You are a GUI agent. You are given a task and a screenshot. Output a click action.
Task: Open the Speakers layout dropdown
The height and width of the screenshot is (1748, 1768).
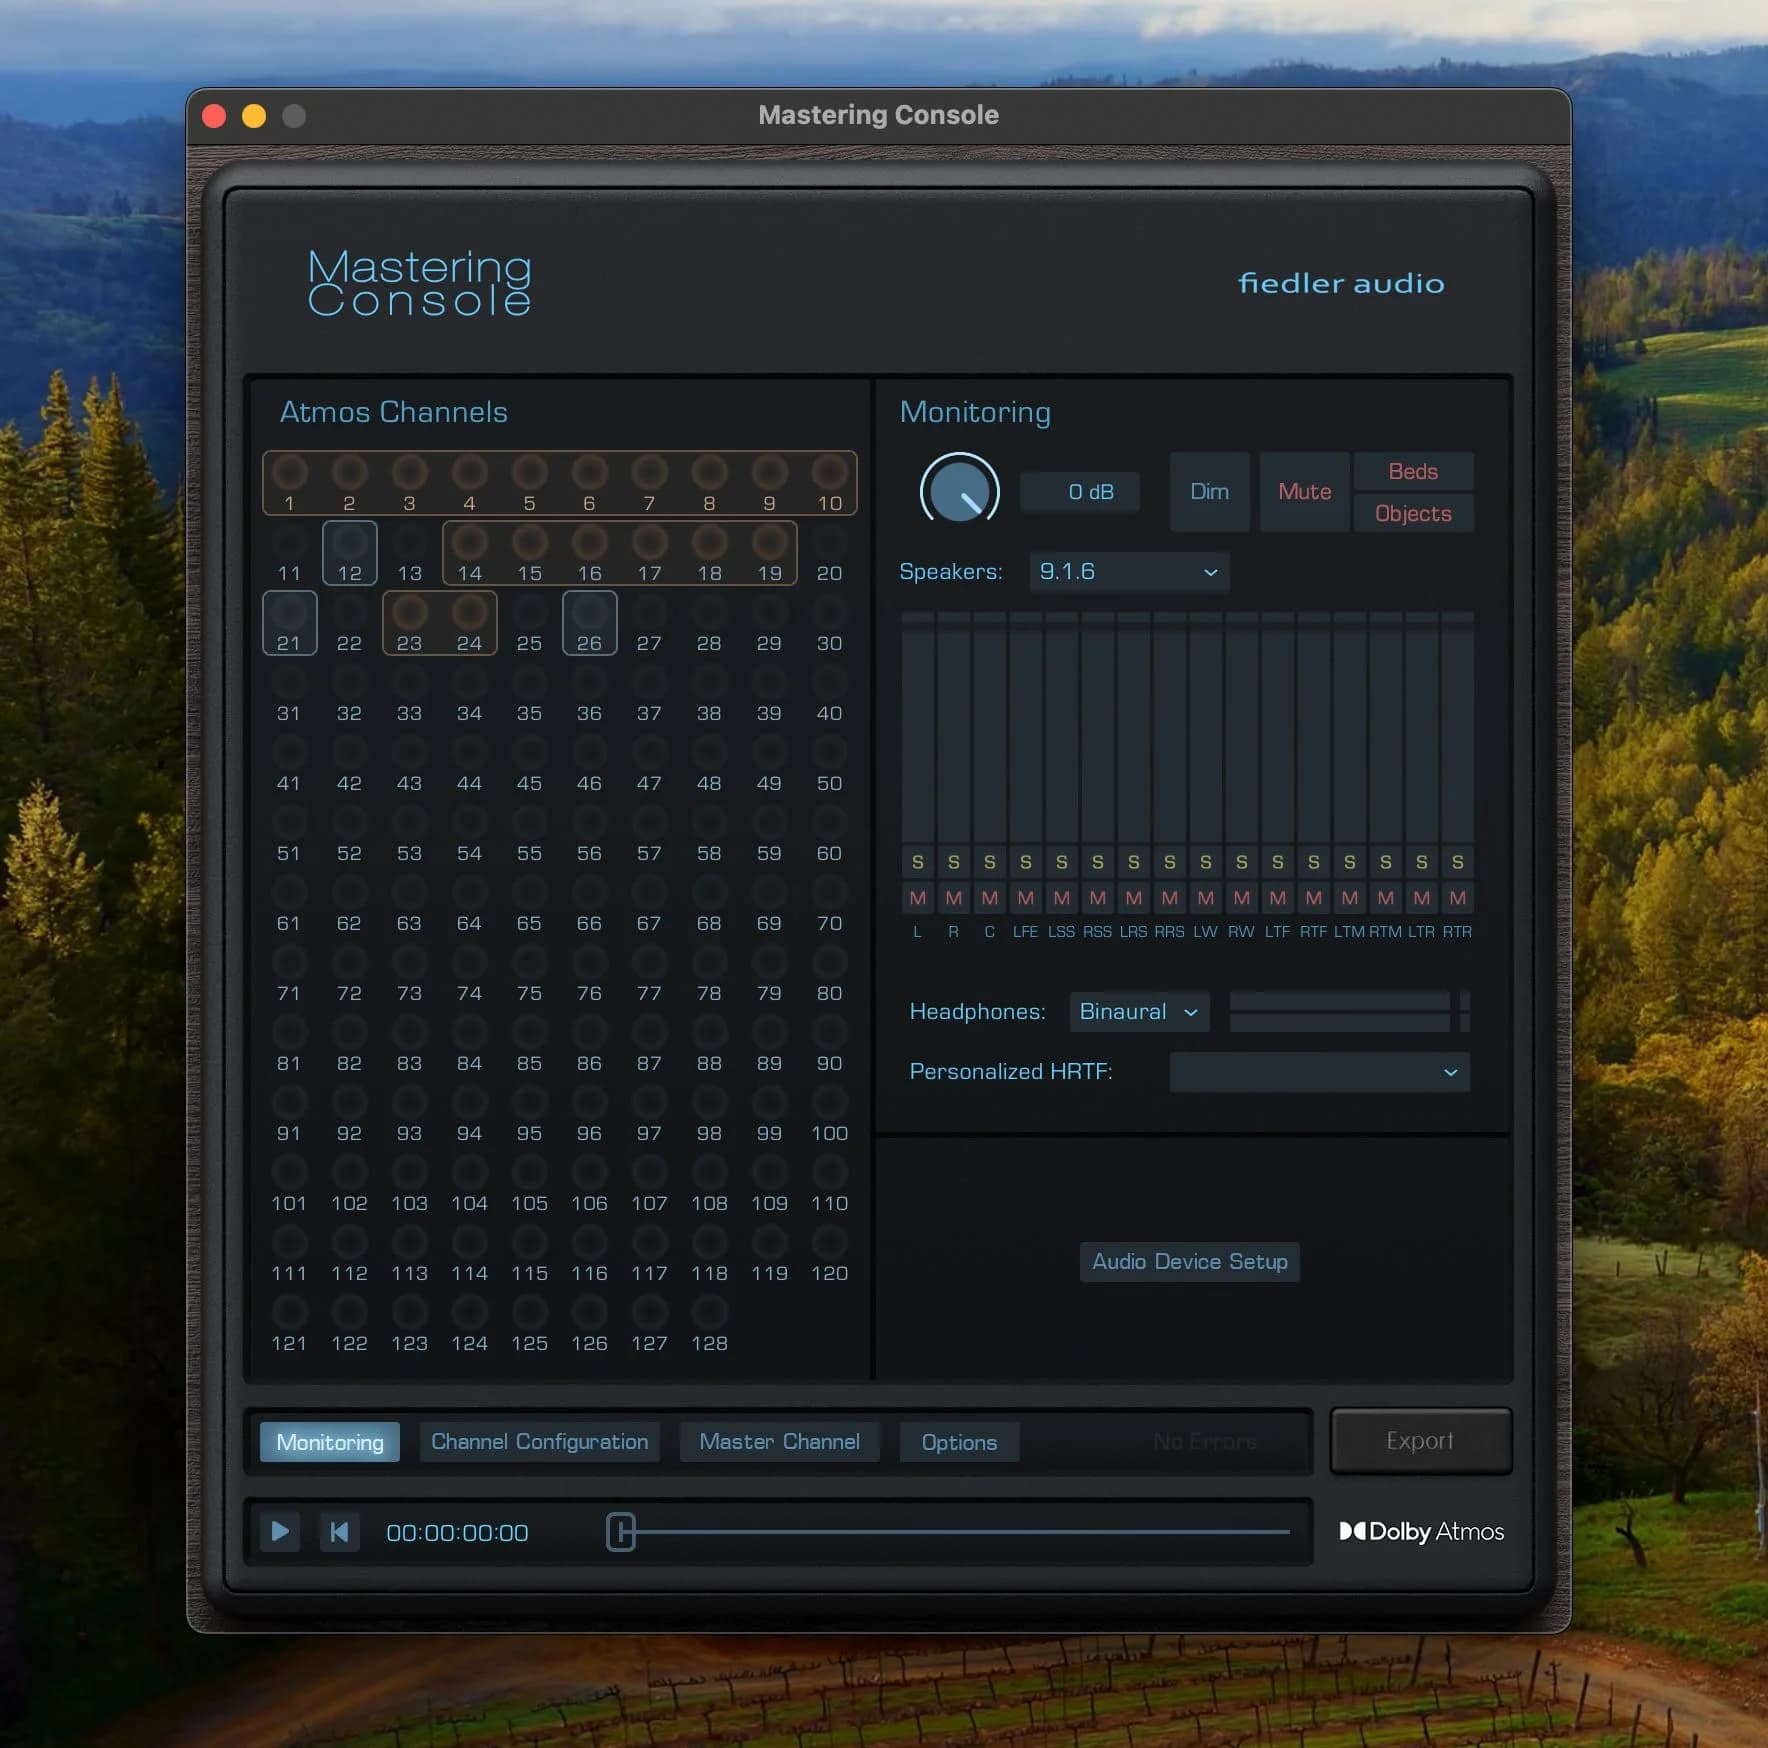click(x=1127, y=571)
